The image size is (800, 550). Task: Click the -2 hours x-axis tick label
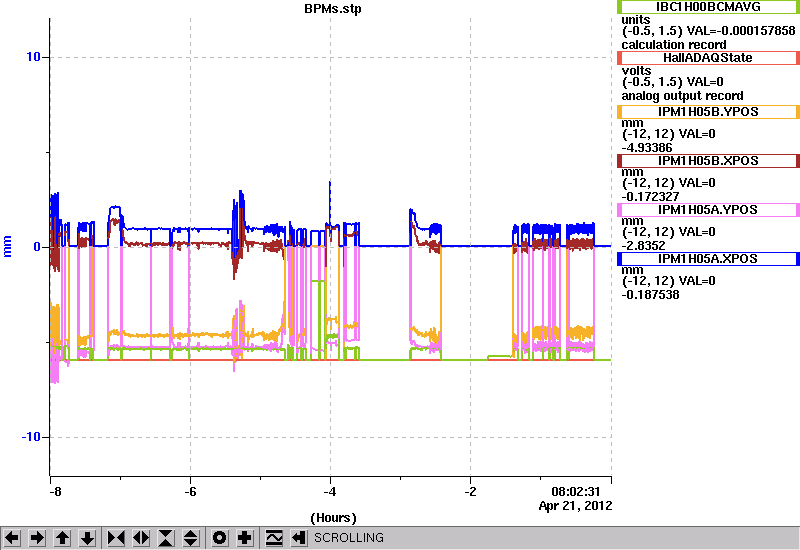[x=470, y=492]
